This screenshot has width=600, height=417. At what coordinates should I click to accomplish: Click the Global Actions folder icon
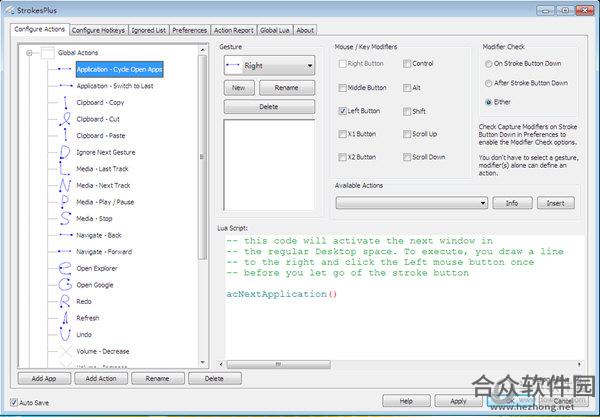(47, 52)
